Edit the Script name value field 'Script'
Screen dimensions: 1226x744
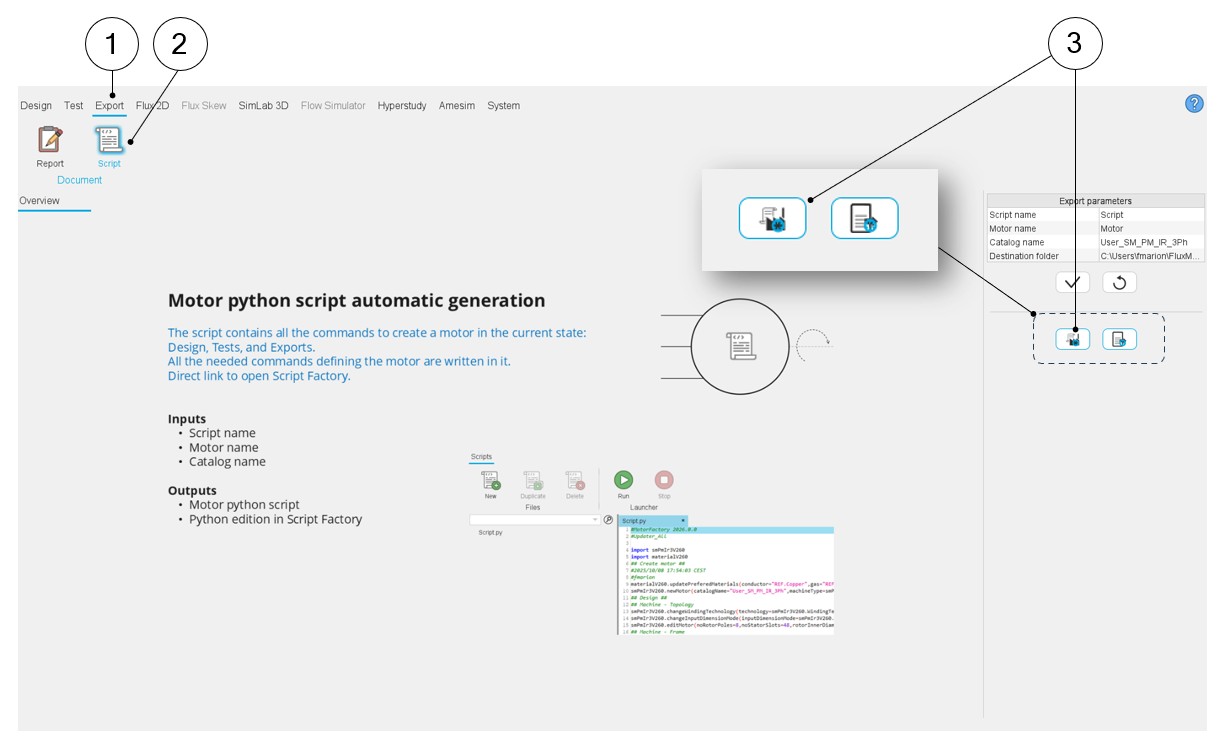(x=1151, y=215)
